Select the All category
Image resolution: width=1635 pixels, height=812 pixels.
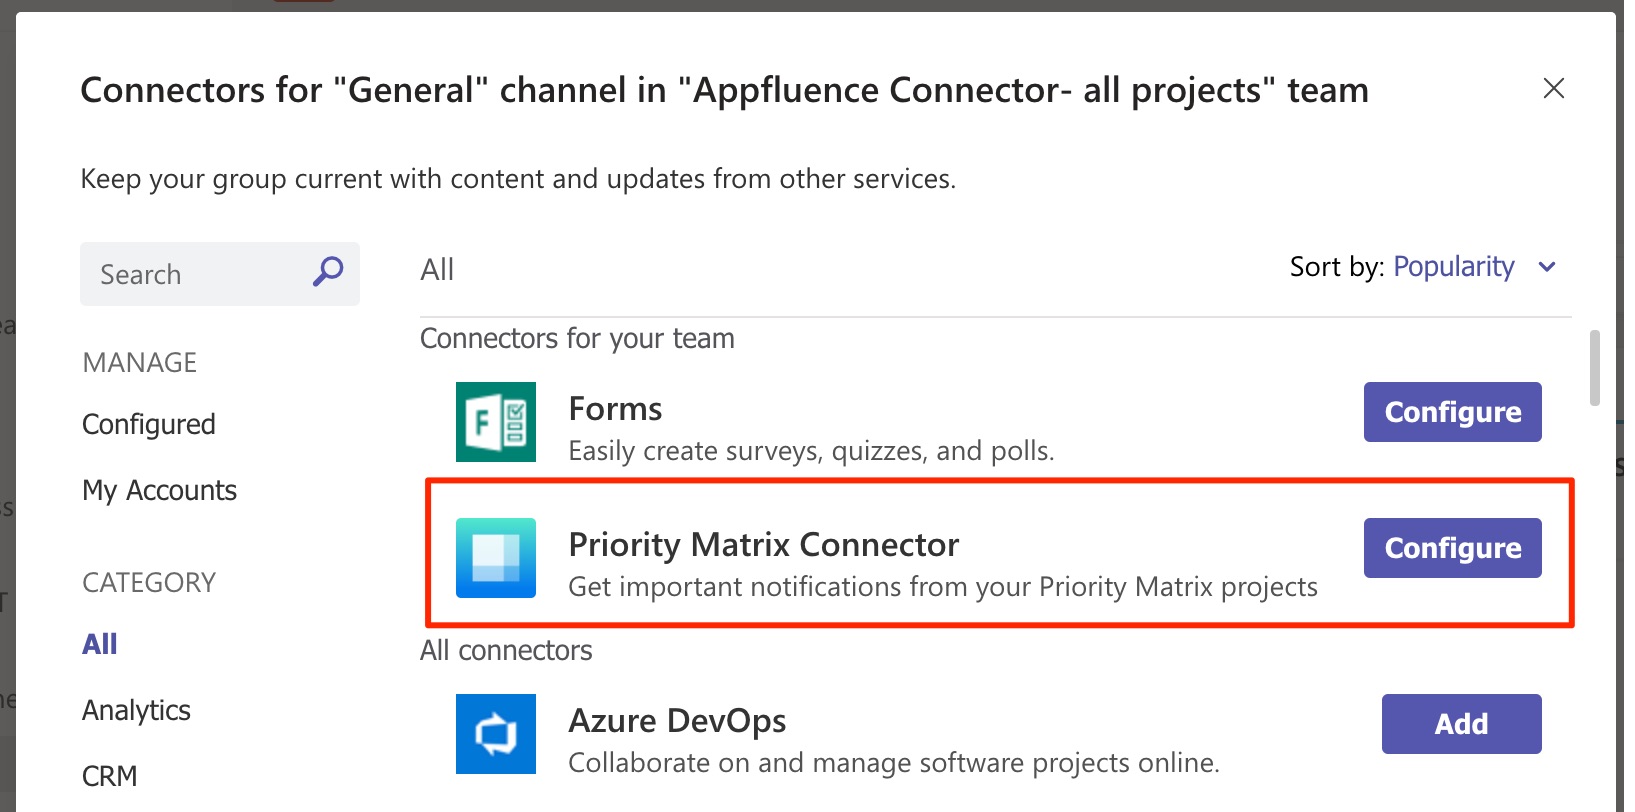[100, 644]
